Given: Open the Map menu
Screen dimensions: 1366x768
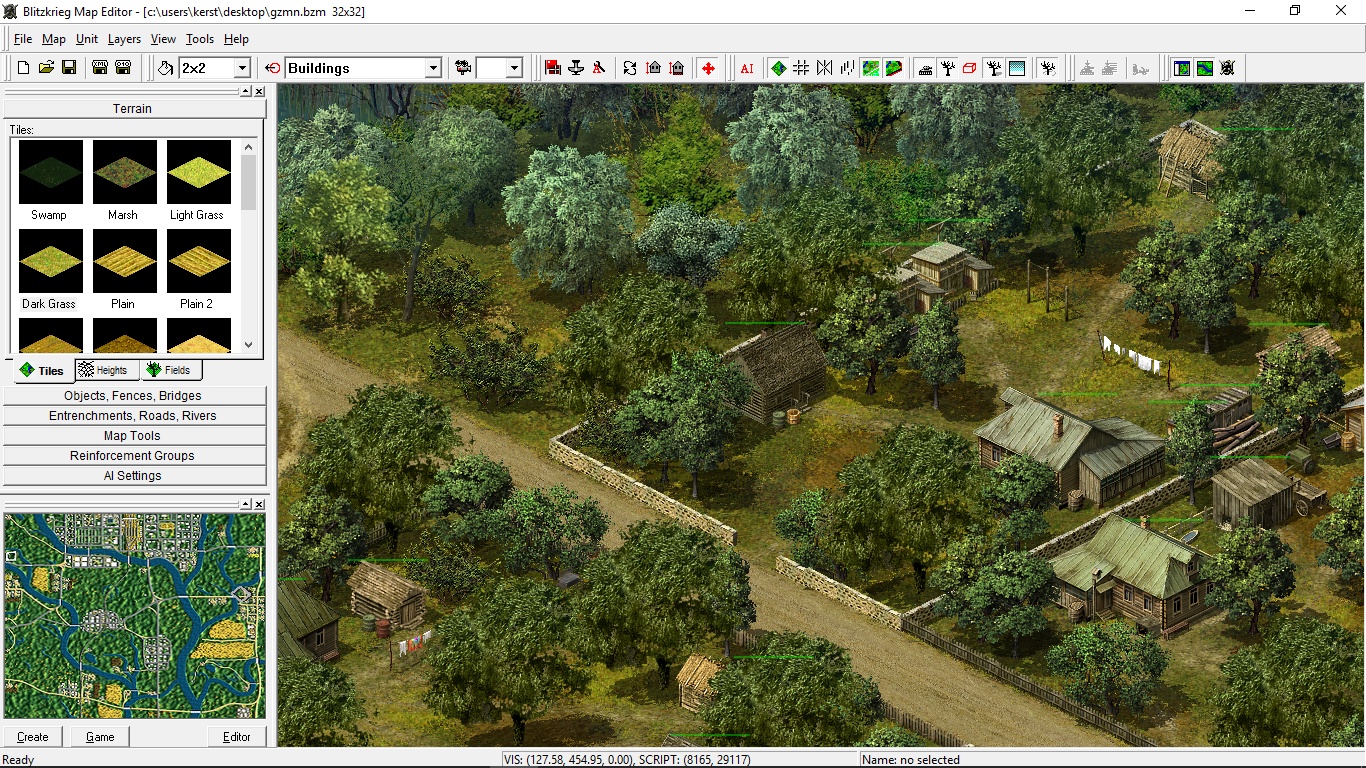Looking at the screenshot, I should [x=54, y=39].
